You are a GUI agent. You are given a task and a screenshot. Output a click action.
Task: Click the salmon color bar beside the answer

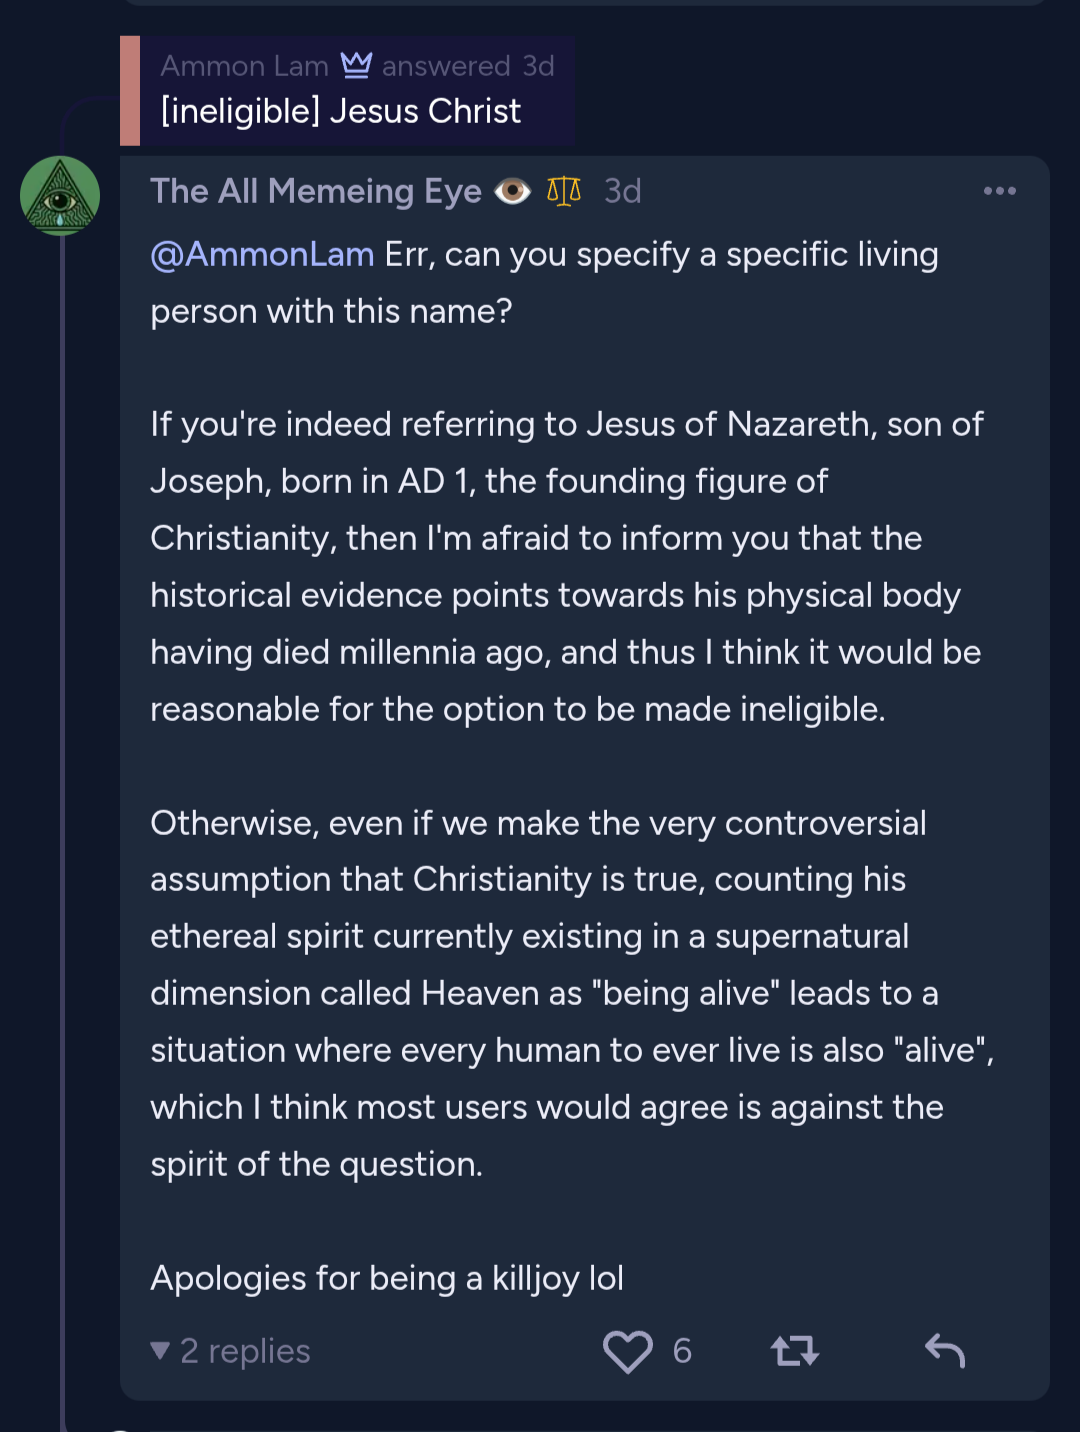(x=130, y=91)
